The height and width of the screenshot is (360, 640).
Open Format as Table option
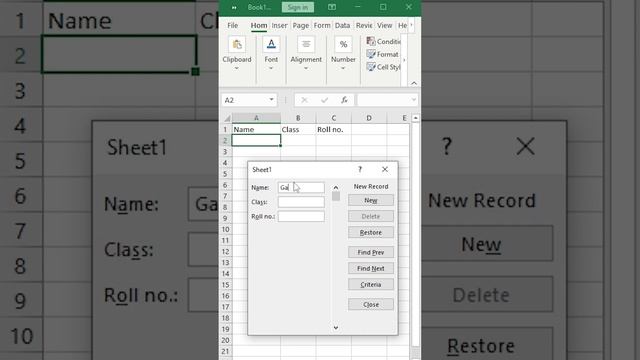click(x=382, y=54)
